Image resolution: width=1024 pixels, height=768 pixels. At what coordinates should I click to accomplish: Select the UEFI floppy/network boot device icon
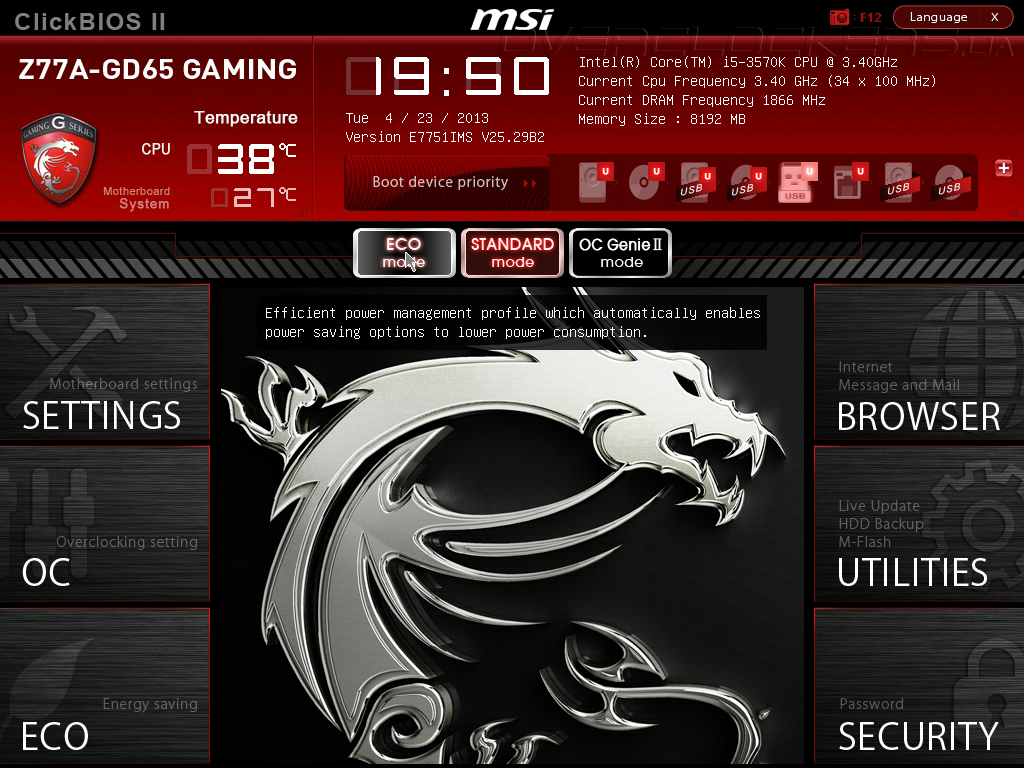849,182
